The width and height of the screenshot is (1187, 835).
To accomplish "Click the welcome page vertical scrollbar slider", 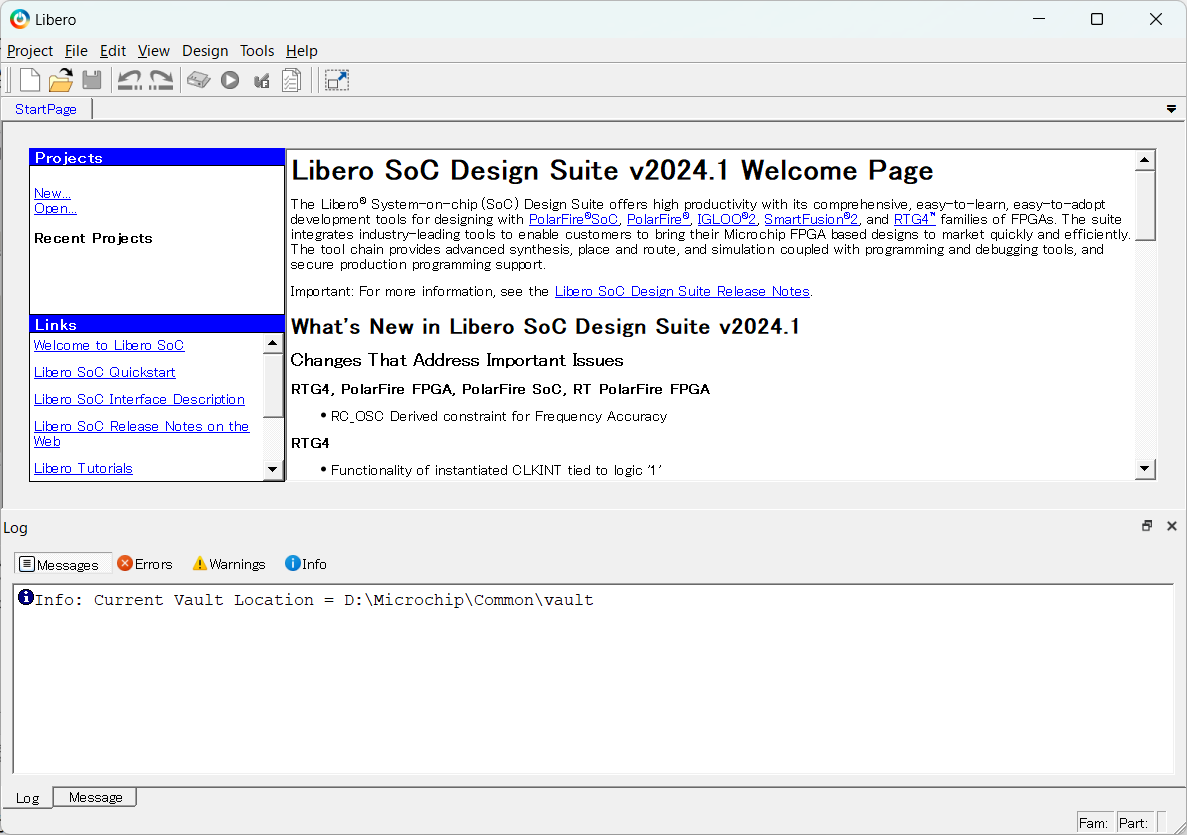I will point(1144,200).
